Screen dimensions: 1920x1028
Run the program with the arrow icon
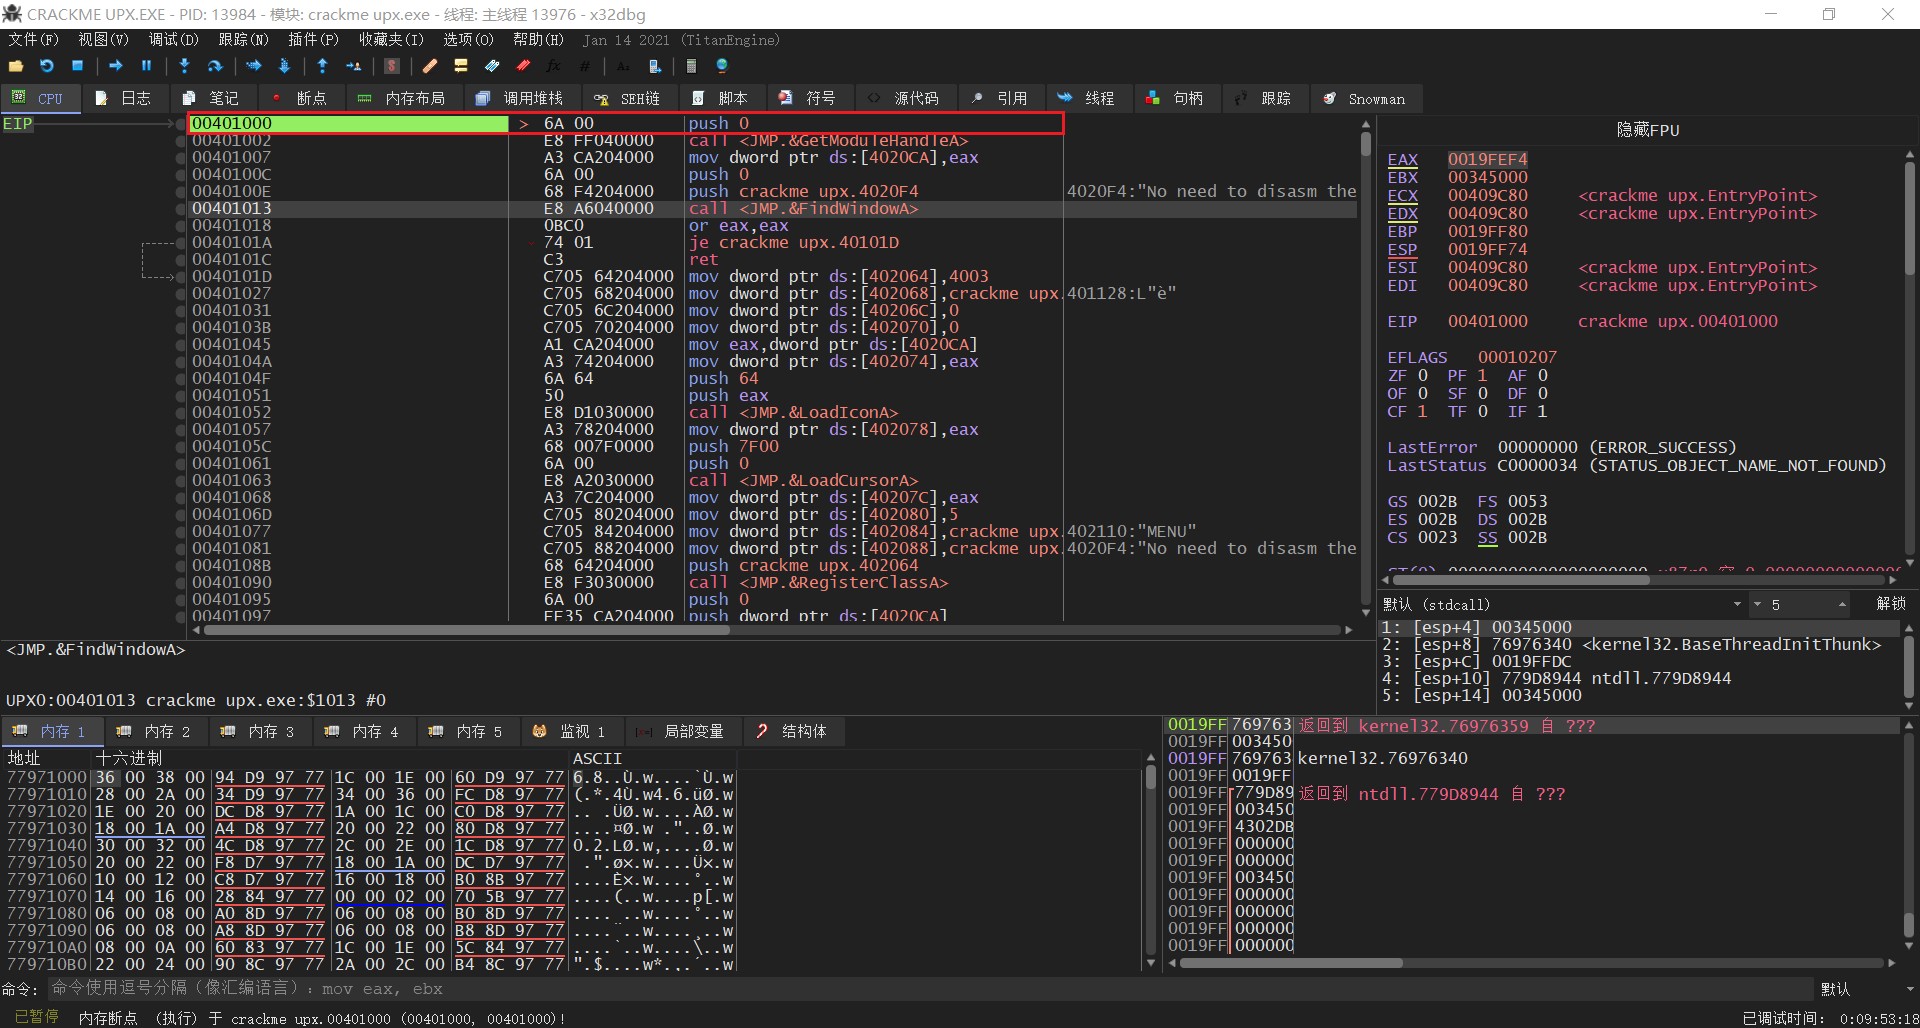[x=116, y=66]
